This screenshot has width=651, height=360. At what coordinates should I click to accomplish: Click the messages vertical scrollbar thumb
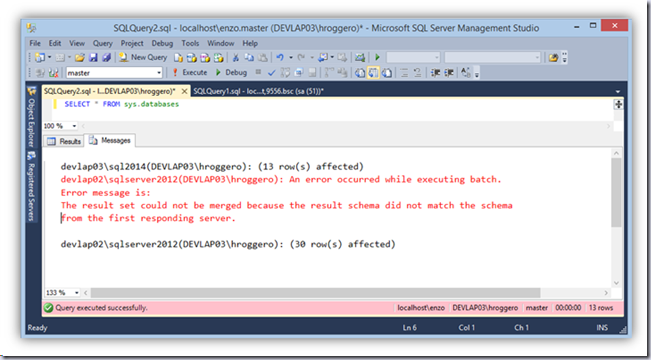[617, 192]
